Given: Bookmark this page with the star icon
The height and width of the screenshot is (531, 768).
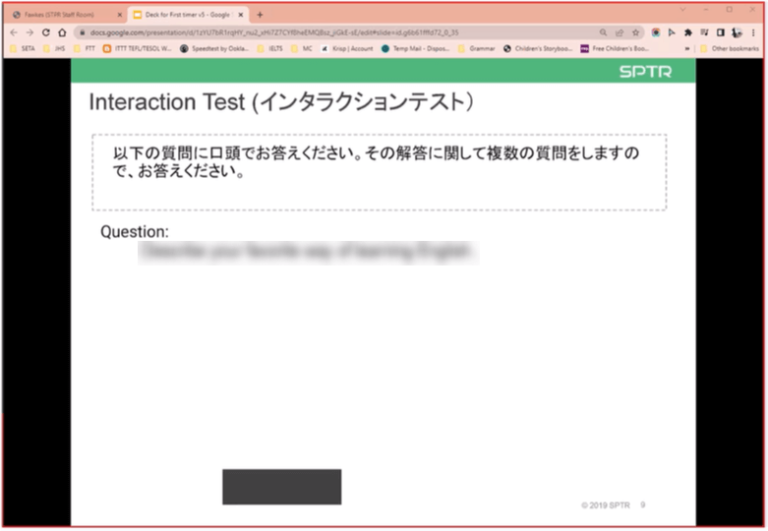Looking at the screenshot, I should pos(636,32).
